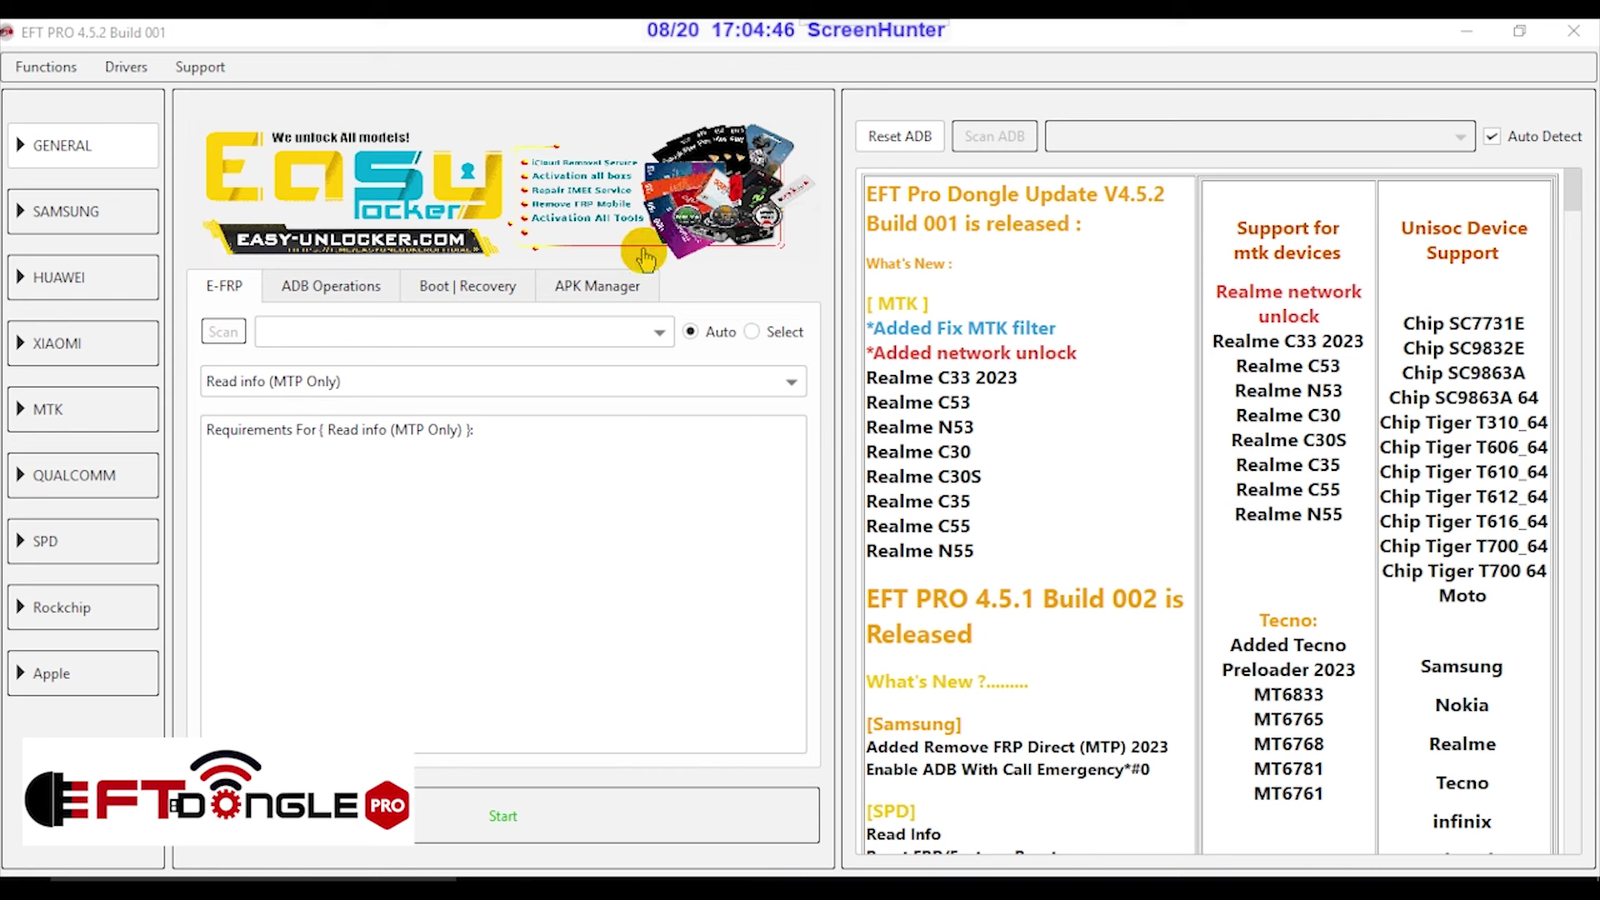Click the MTK arrow icon
Image resolution: width=1600 pixels, height=900 pixels.
tap(20, 409)
